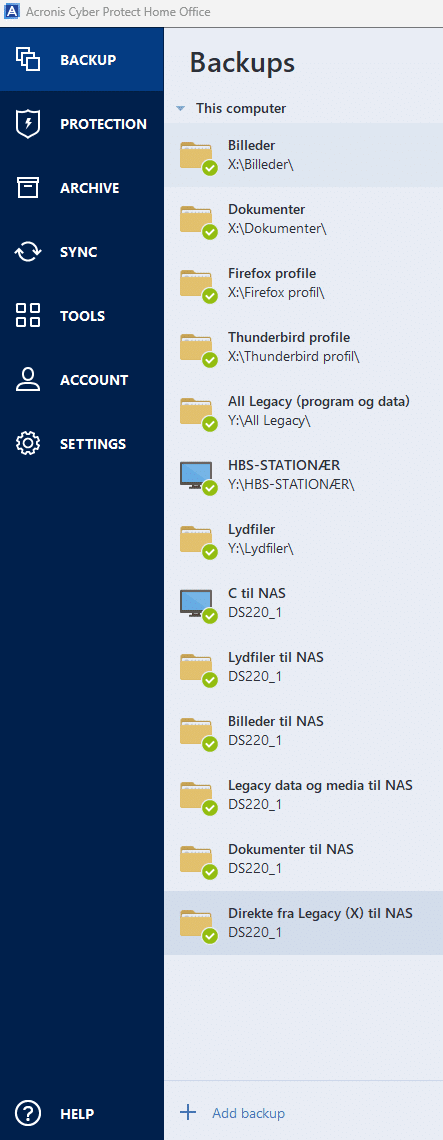The height and width of the screenshot is (1140, 443).
Task: Select the Dokumenter backup name
Action: (x=266, y=209)
